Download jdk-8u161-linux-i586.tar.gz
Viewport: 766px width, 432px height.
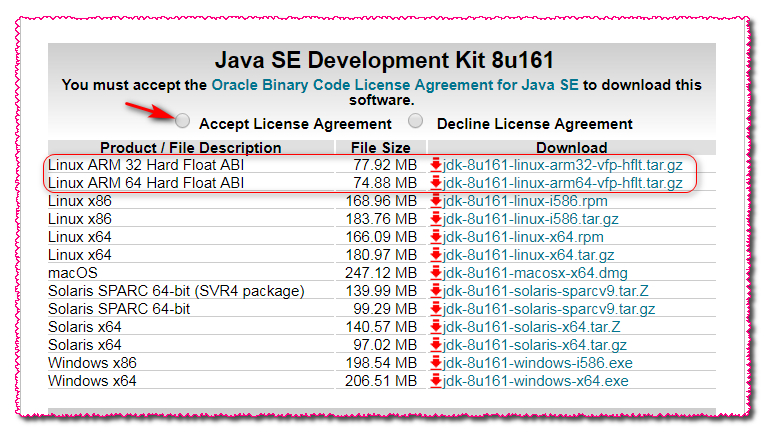pyautogui.click(x=531, y=219)
